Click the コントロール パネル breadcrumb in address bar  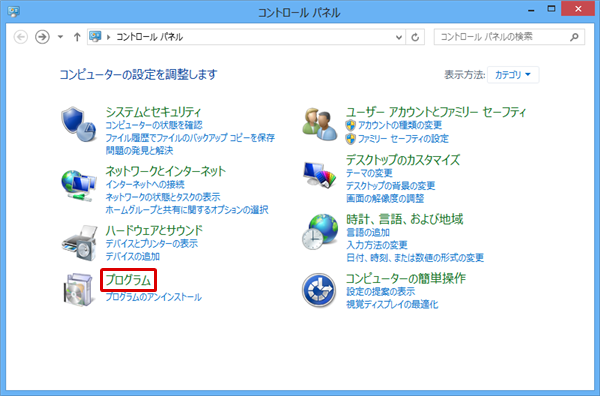pyautogui.click(x=149, y=37)
